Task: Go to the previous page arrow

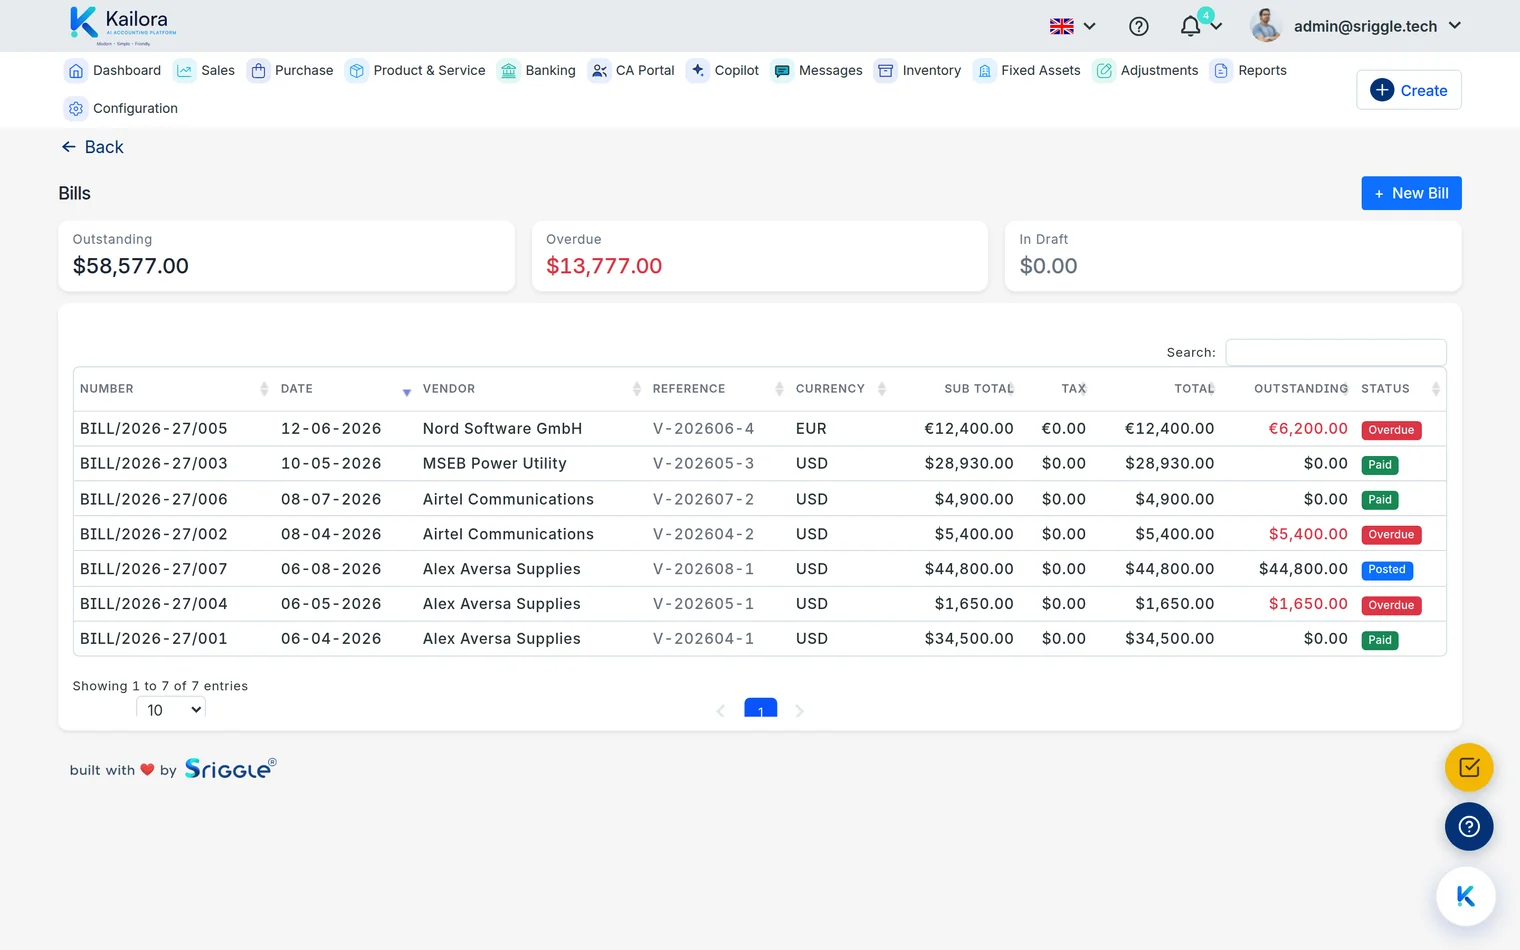Action: 721,711
